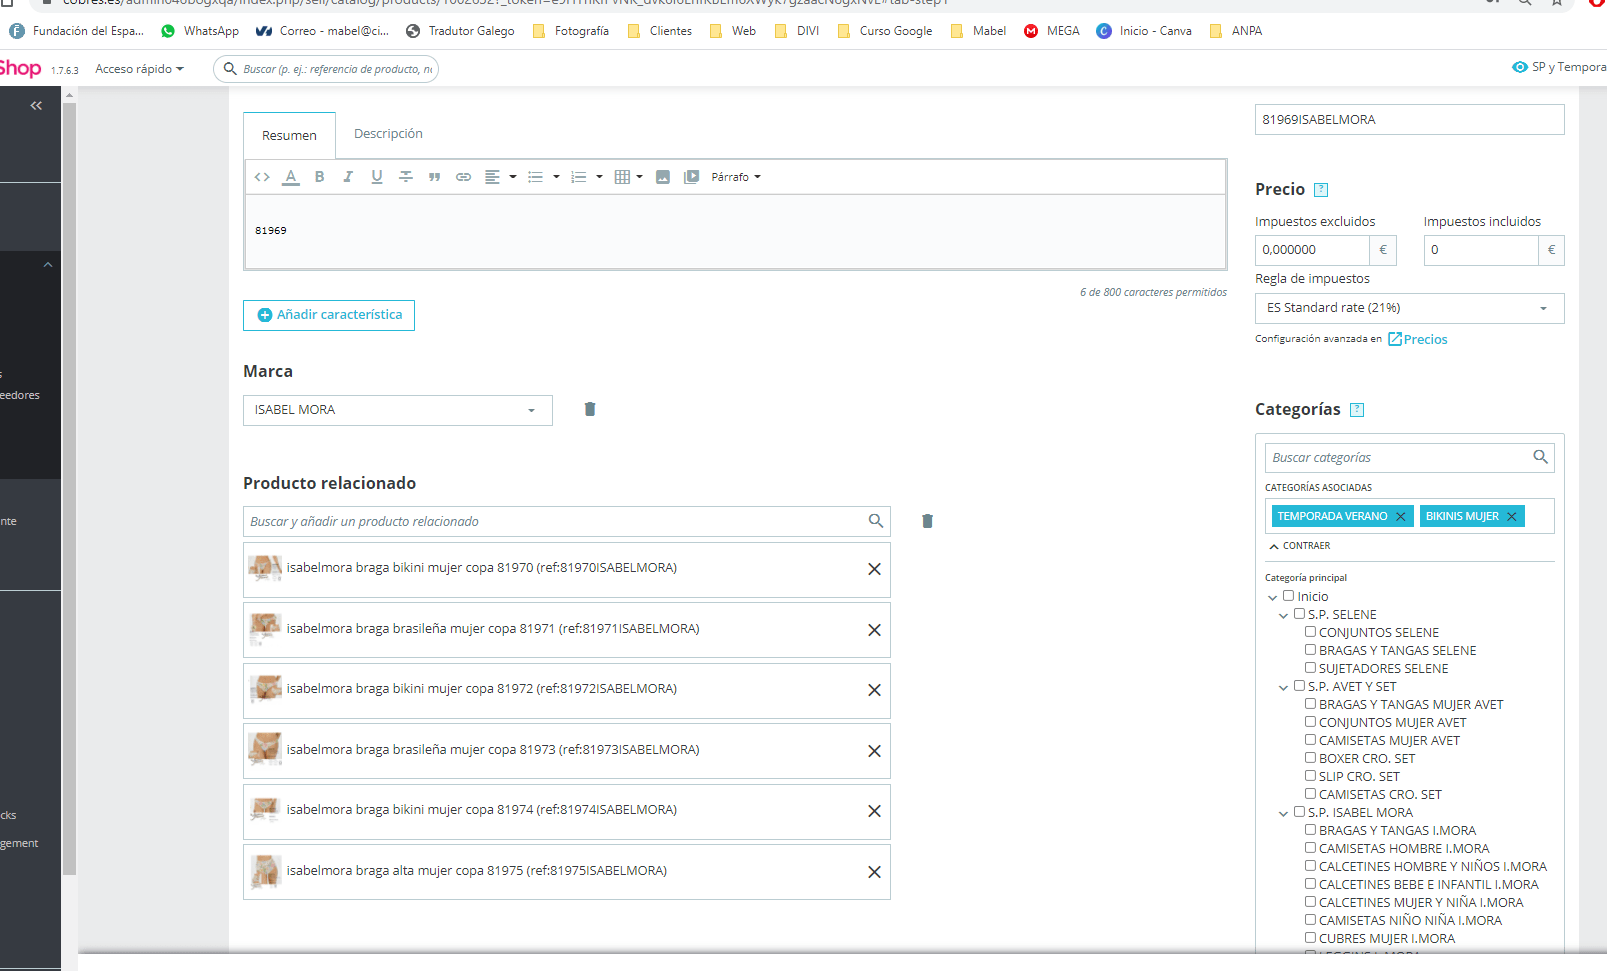Check S.P. SELENE category checkbox

tap(1300, 614)
